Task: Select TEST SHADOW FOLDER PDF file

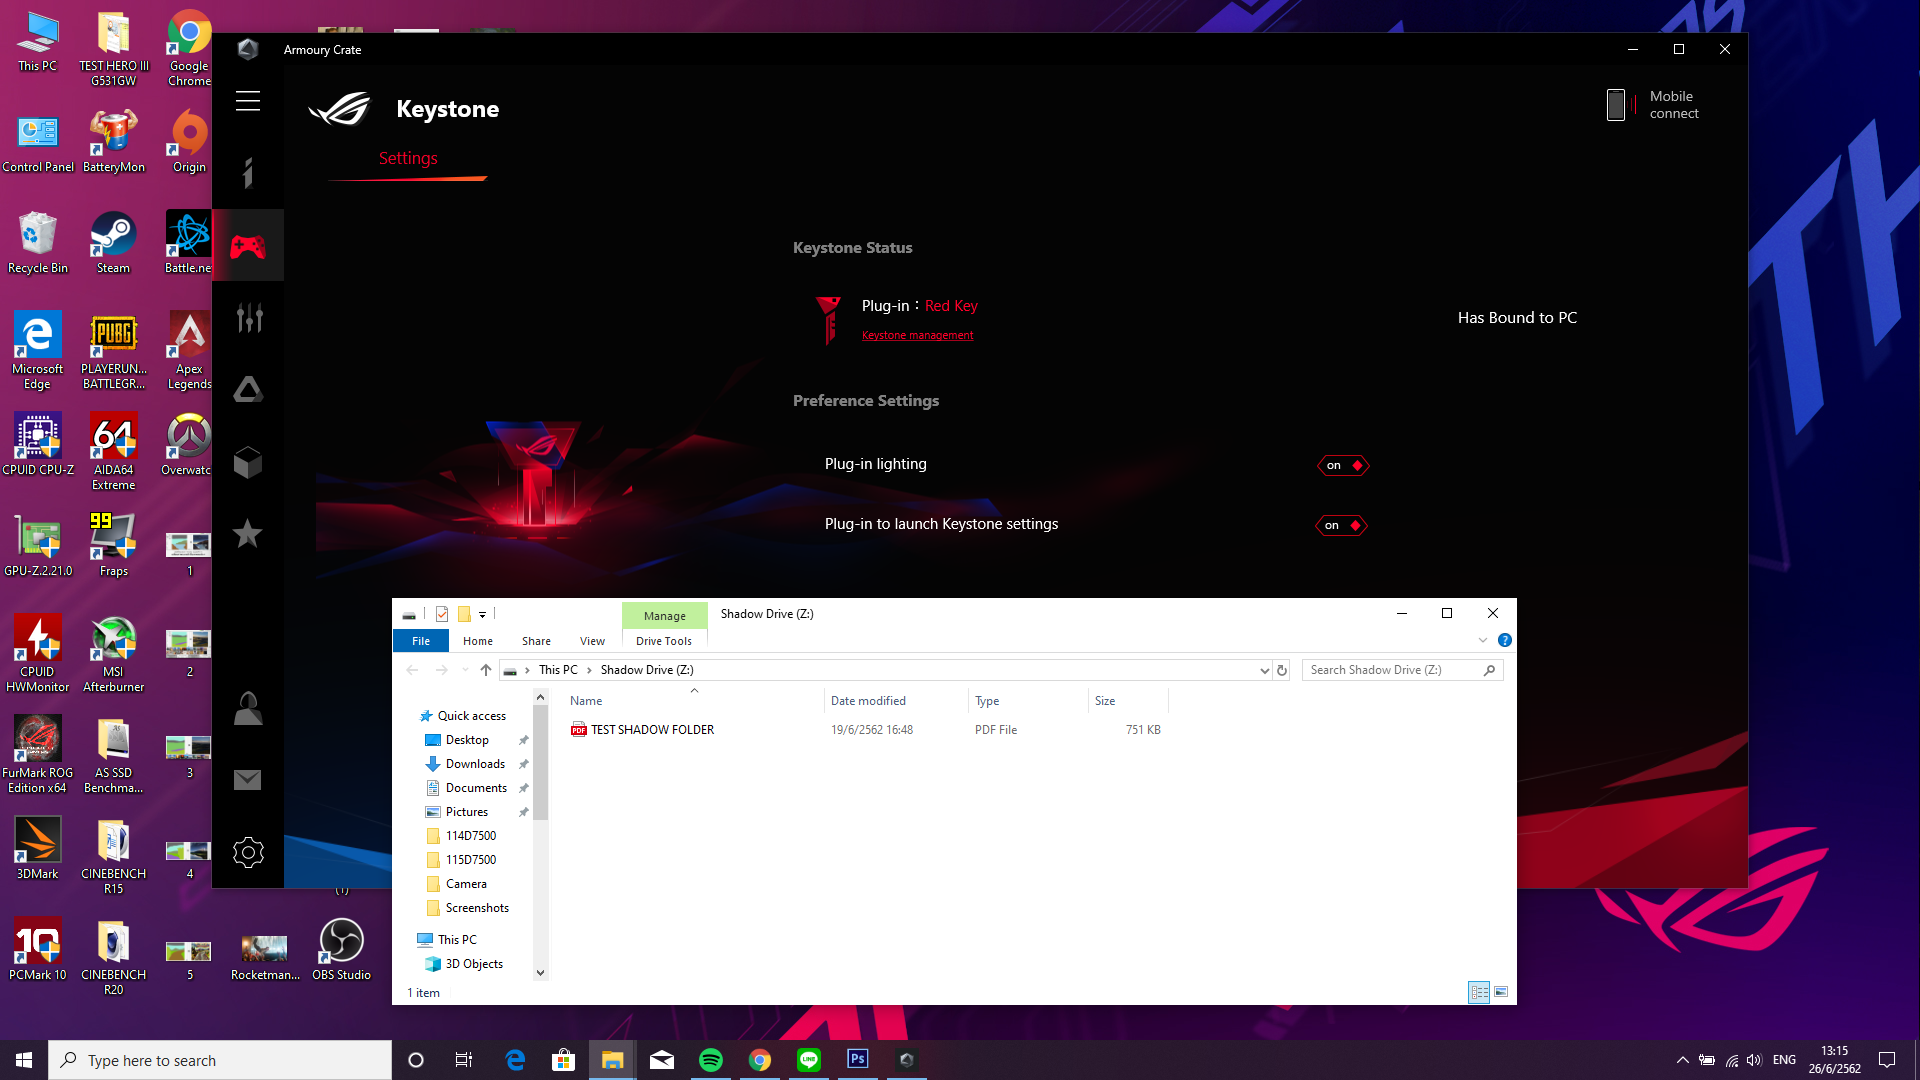Action: tap(652, 730)
